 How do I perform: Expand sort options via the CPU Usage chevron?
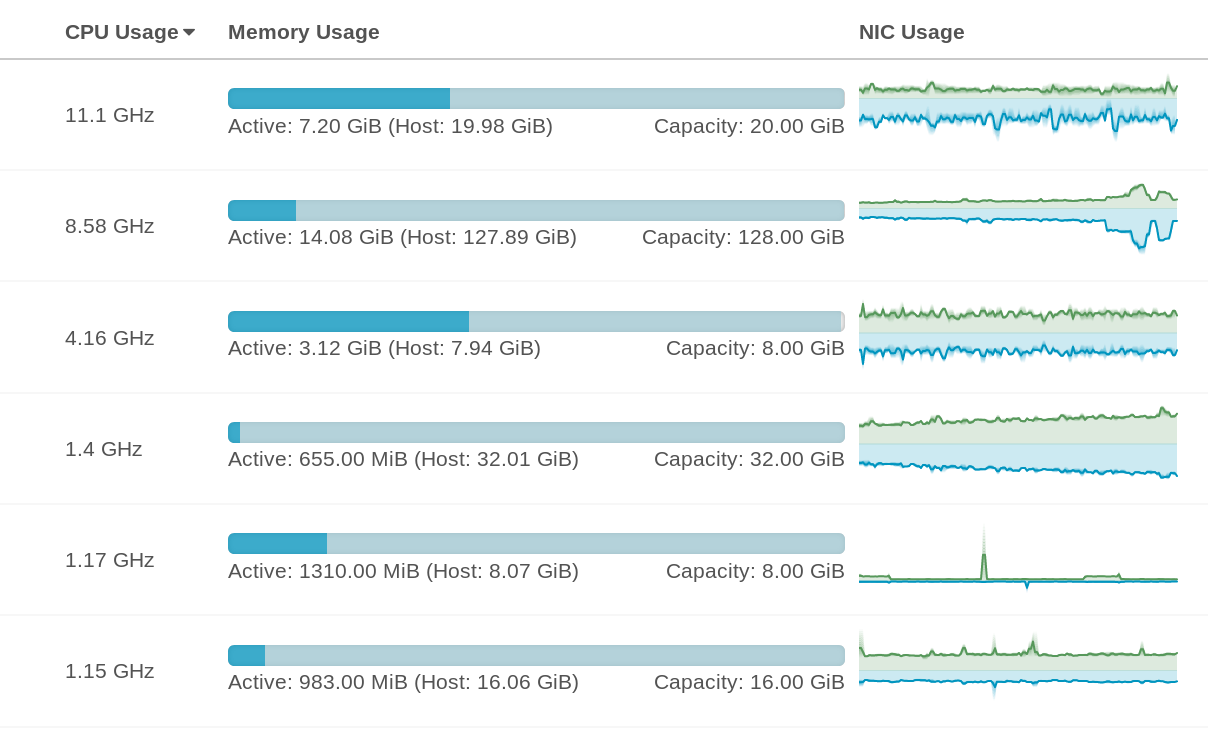pos(190,32)
